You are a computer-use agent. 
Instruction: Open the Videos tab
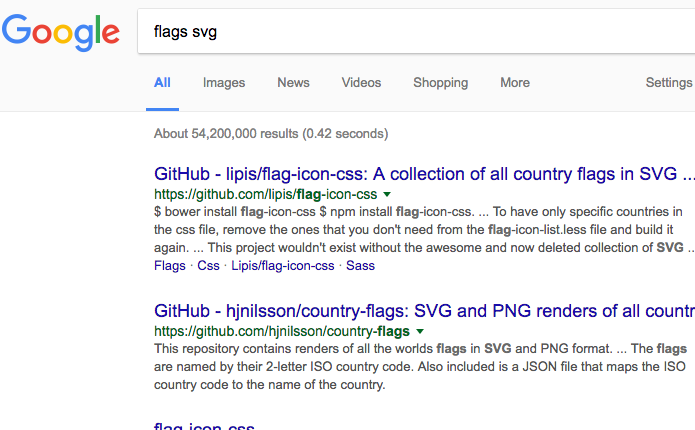click(x=361, y=83)
